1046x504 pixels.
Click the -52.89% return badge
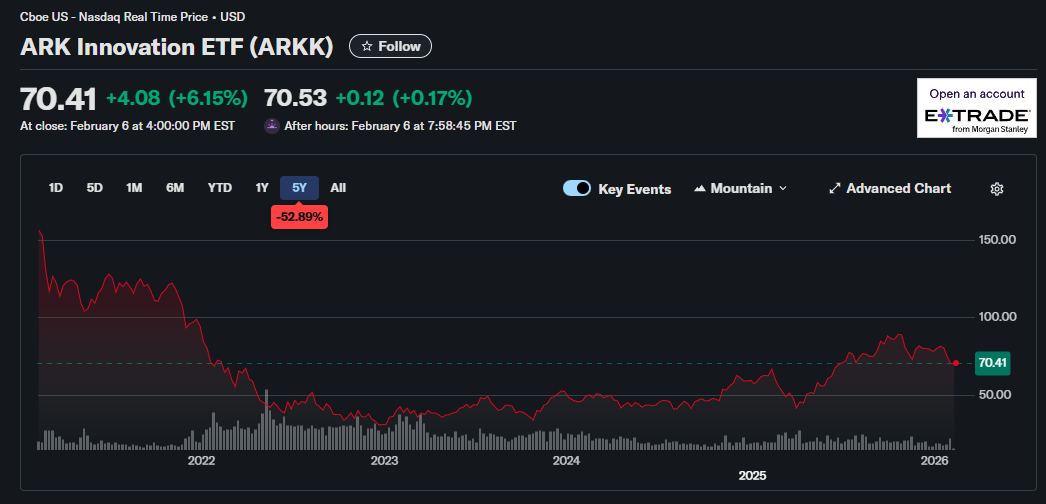click(x=300, y=217)
